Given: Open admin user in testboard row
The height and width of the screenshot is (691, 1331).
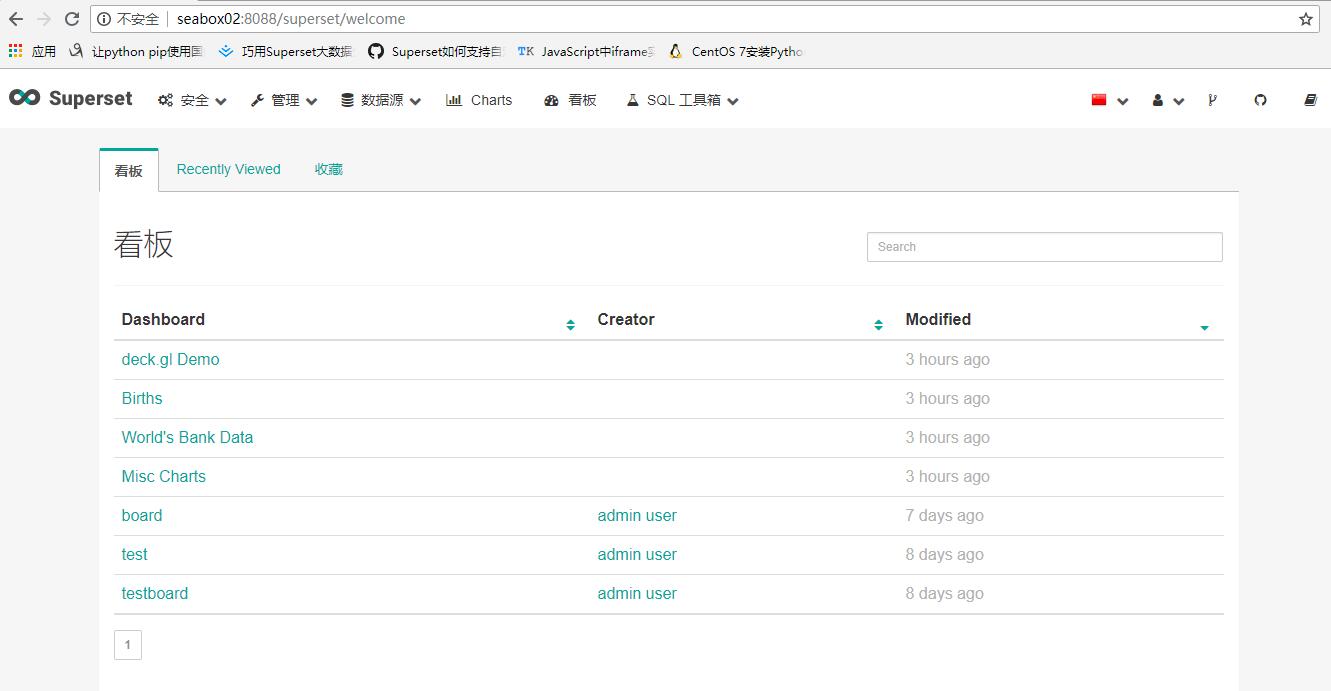Looking at the screenshot, I should [x=637, y=593].
